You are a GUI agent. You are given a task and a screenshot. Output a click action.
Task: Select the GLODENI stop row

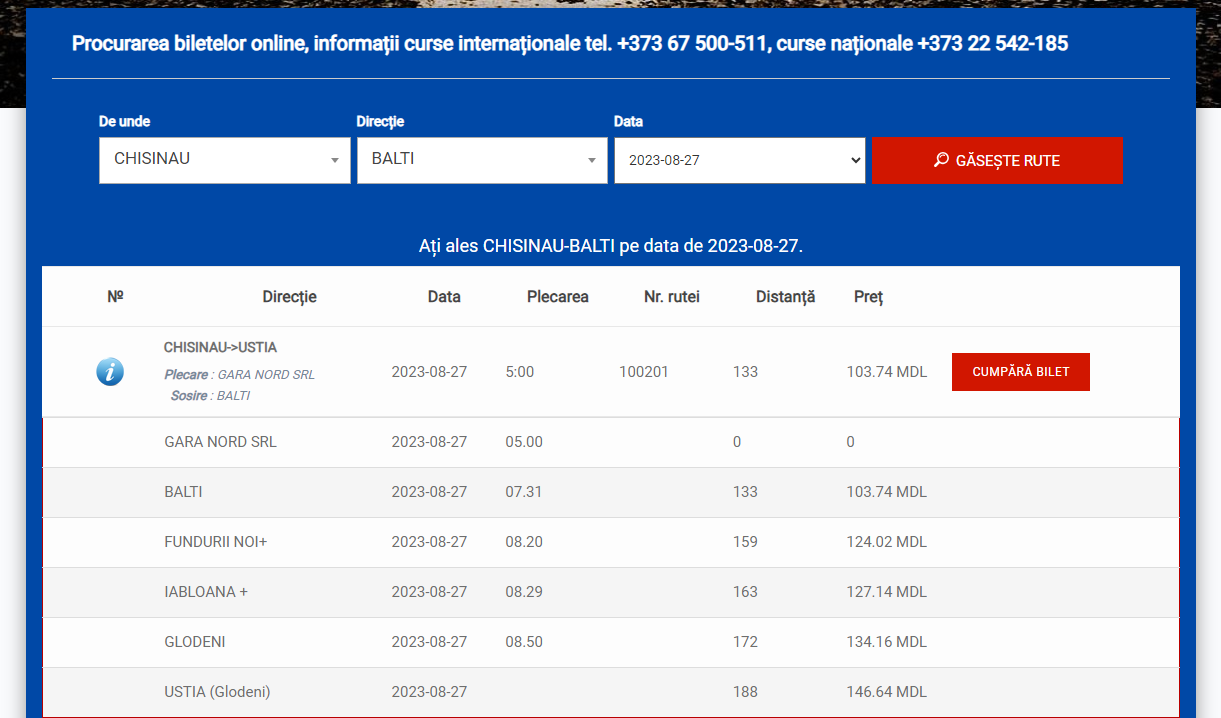tap(611, 642)
